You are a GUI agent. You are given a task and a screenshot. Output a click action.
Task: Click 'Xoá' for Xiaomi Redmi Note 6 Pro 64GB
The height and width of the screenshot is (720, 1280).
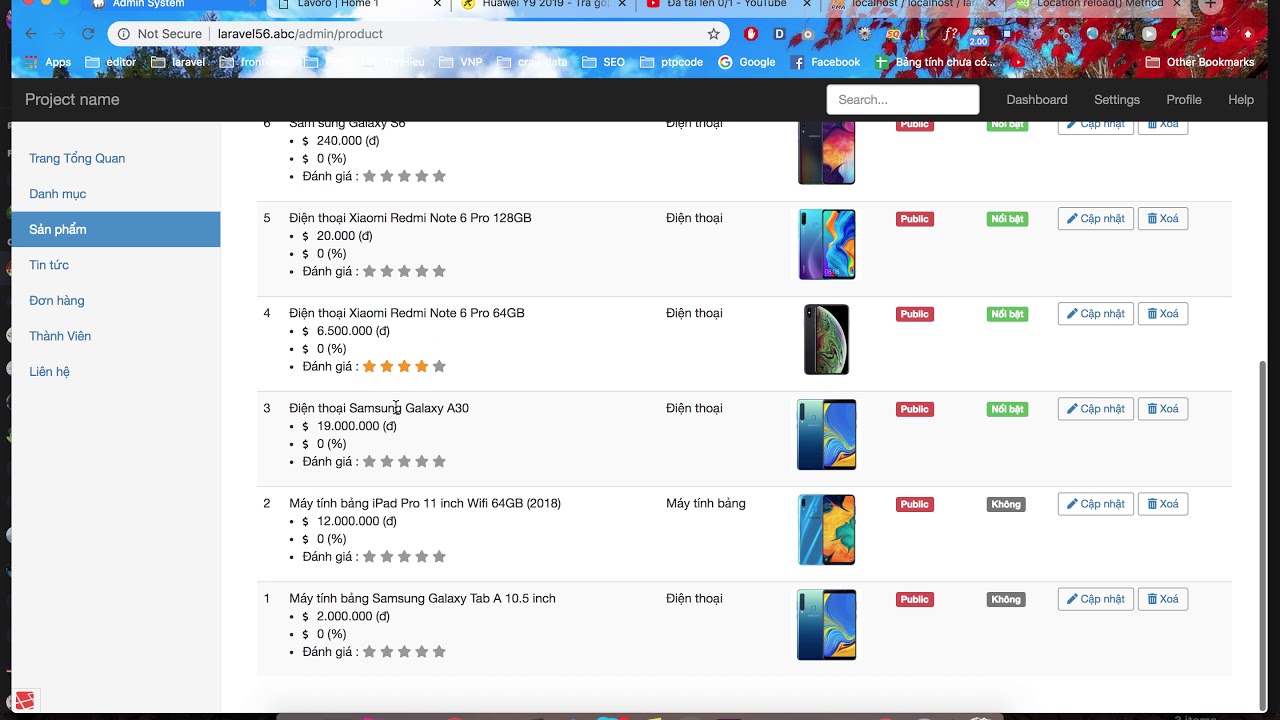pos(1163,314)
